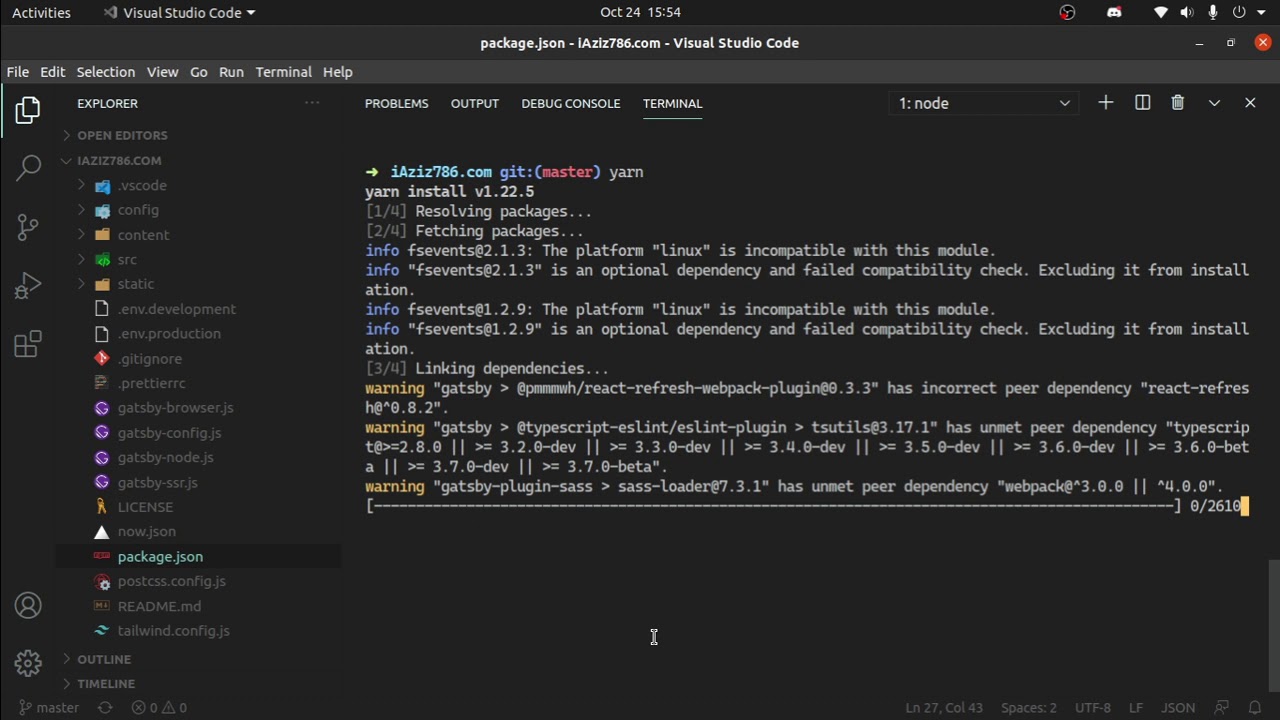This screenshot has width=1280, height=720.
Task: Click the red recording tray icon
Action: [x=1067, y=13]
